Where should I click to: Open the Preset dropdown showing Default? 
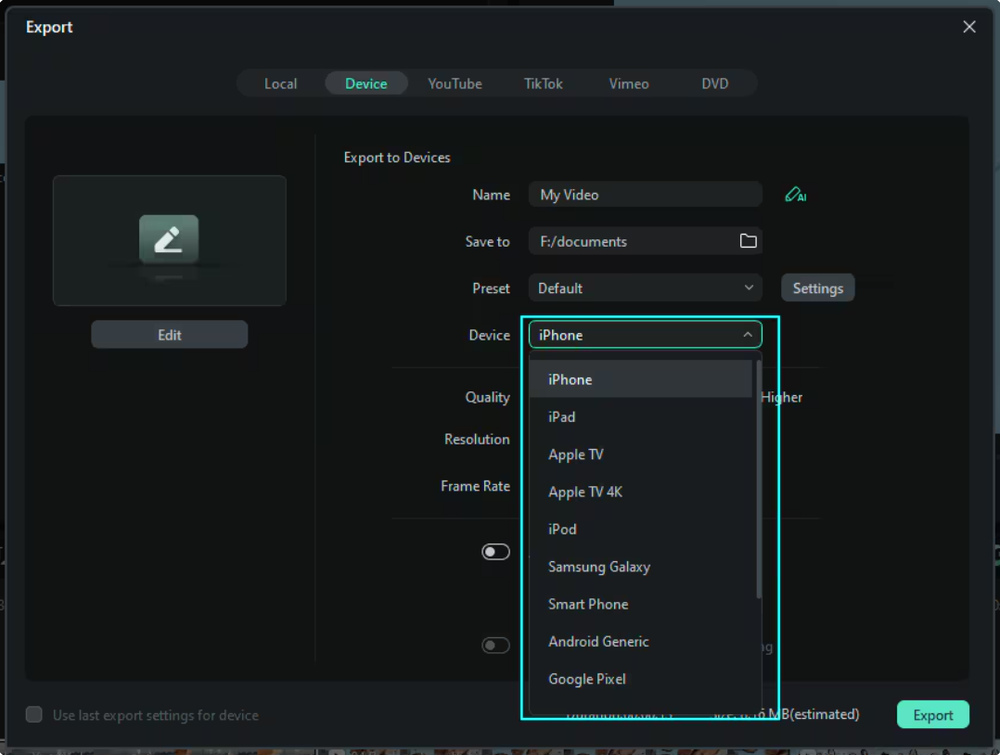pyautogui.click(x=645, y=287)
